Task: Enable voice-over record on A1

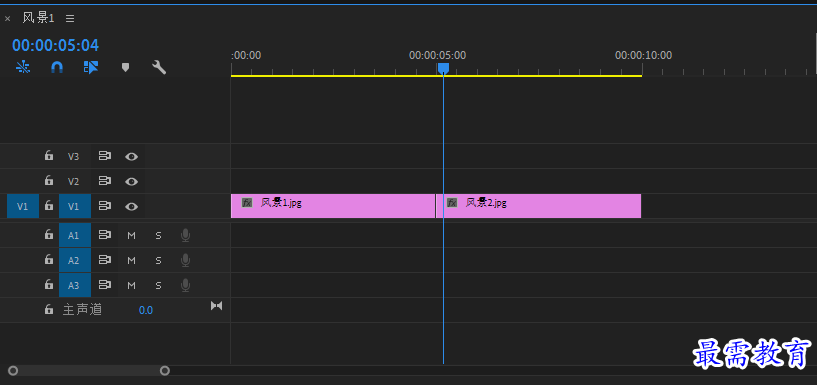Action: (185, 235)
